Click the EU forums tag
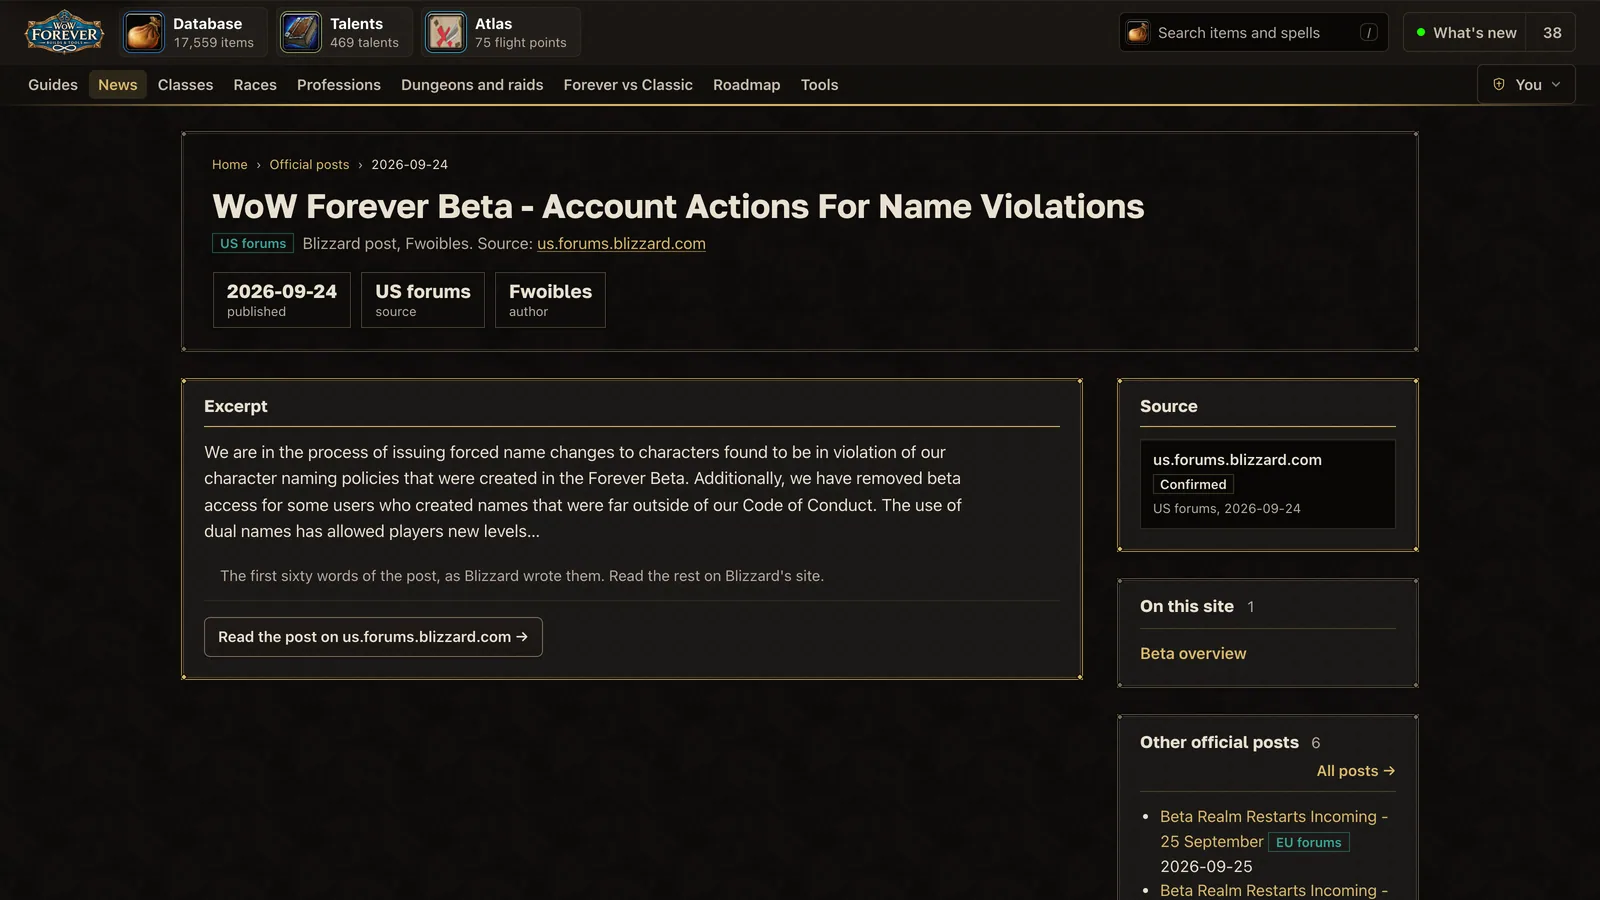 click(x=1308, y=842)
